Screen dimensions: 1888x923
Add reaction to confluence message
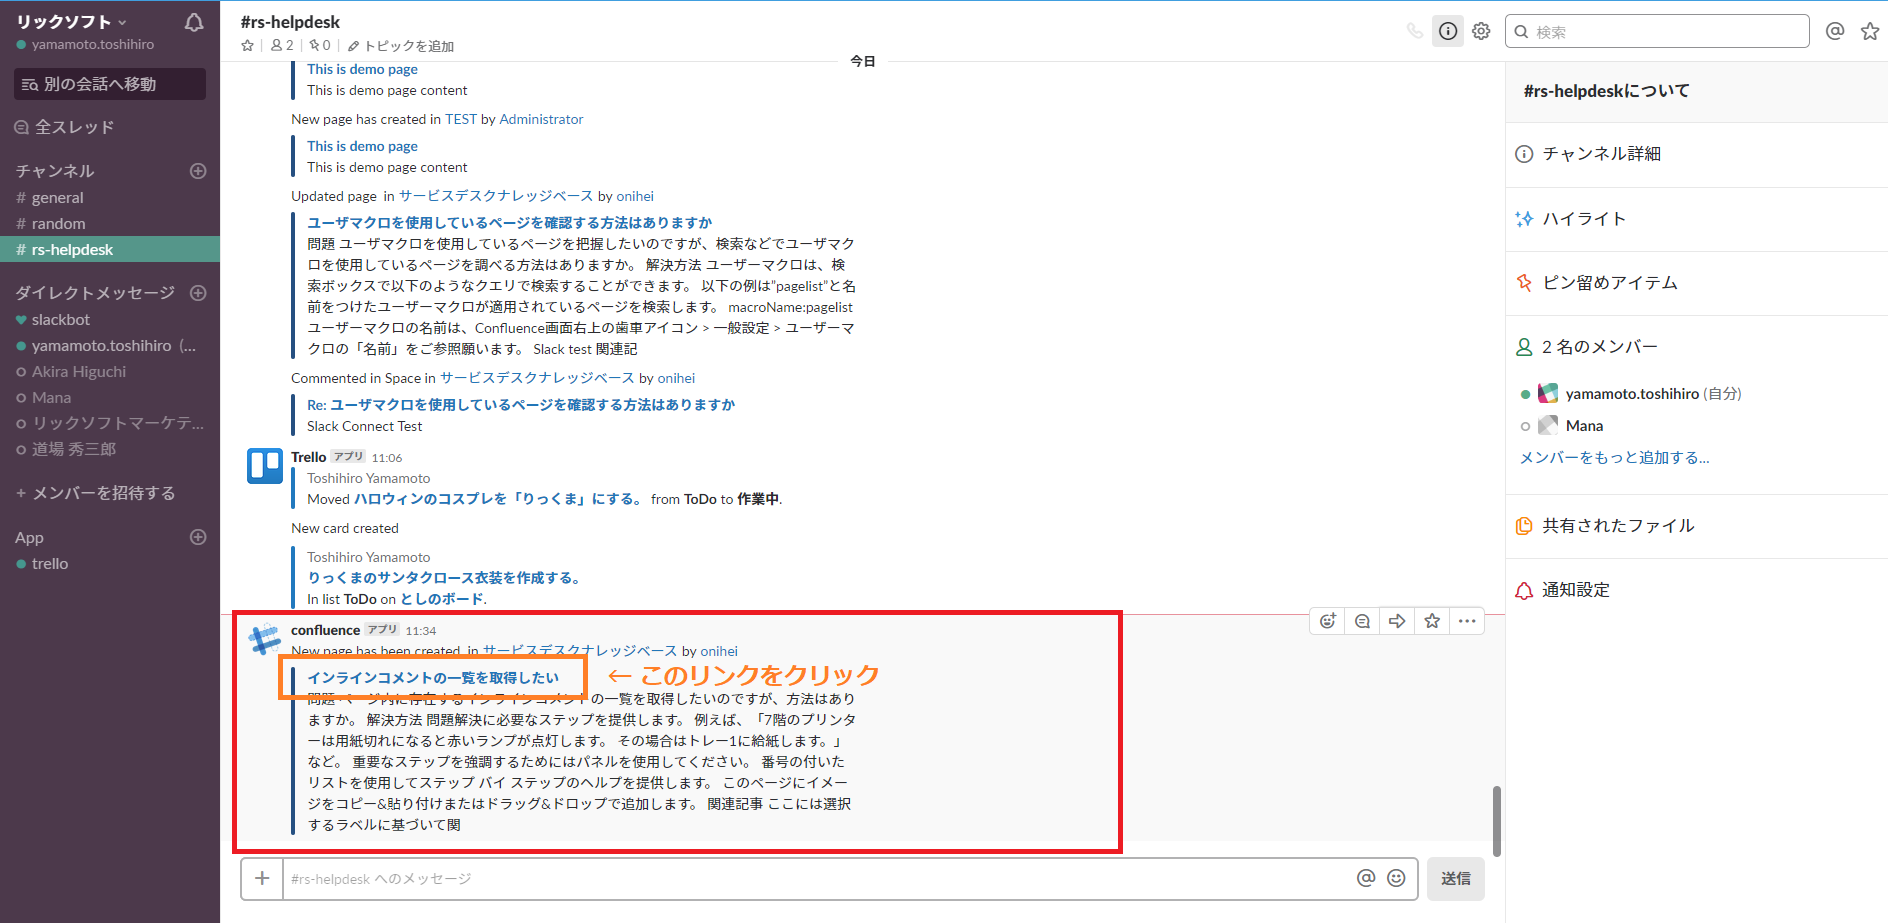point(1328,621)
